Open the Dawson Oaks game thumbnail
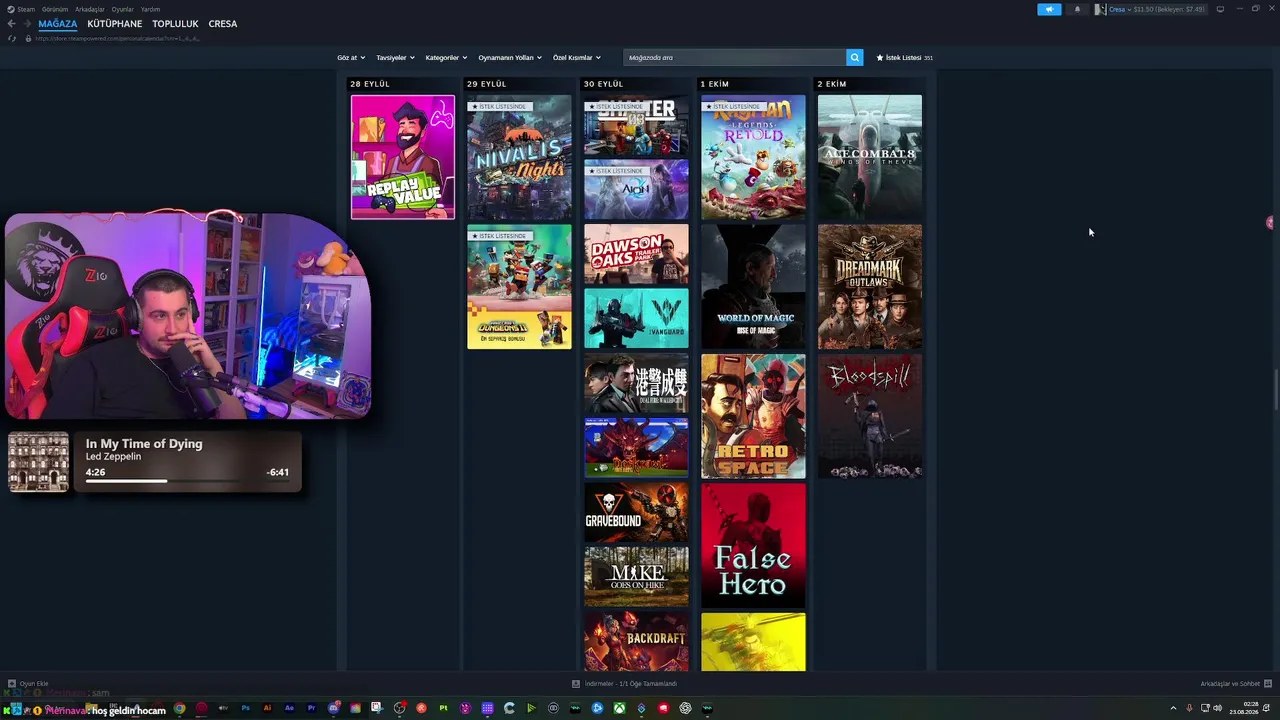This screenshot has height=720, width=1280. [x=636, y=254]
